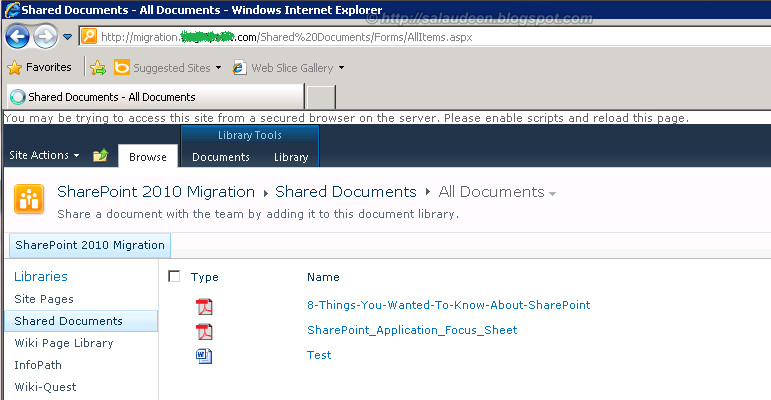Screen dimensions: 771x400
Task: Sort by Name column header
Action: tap(323, 277)
